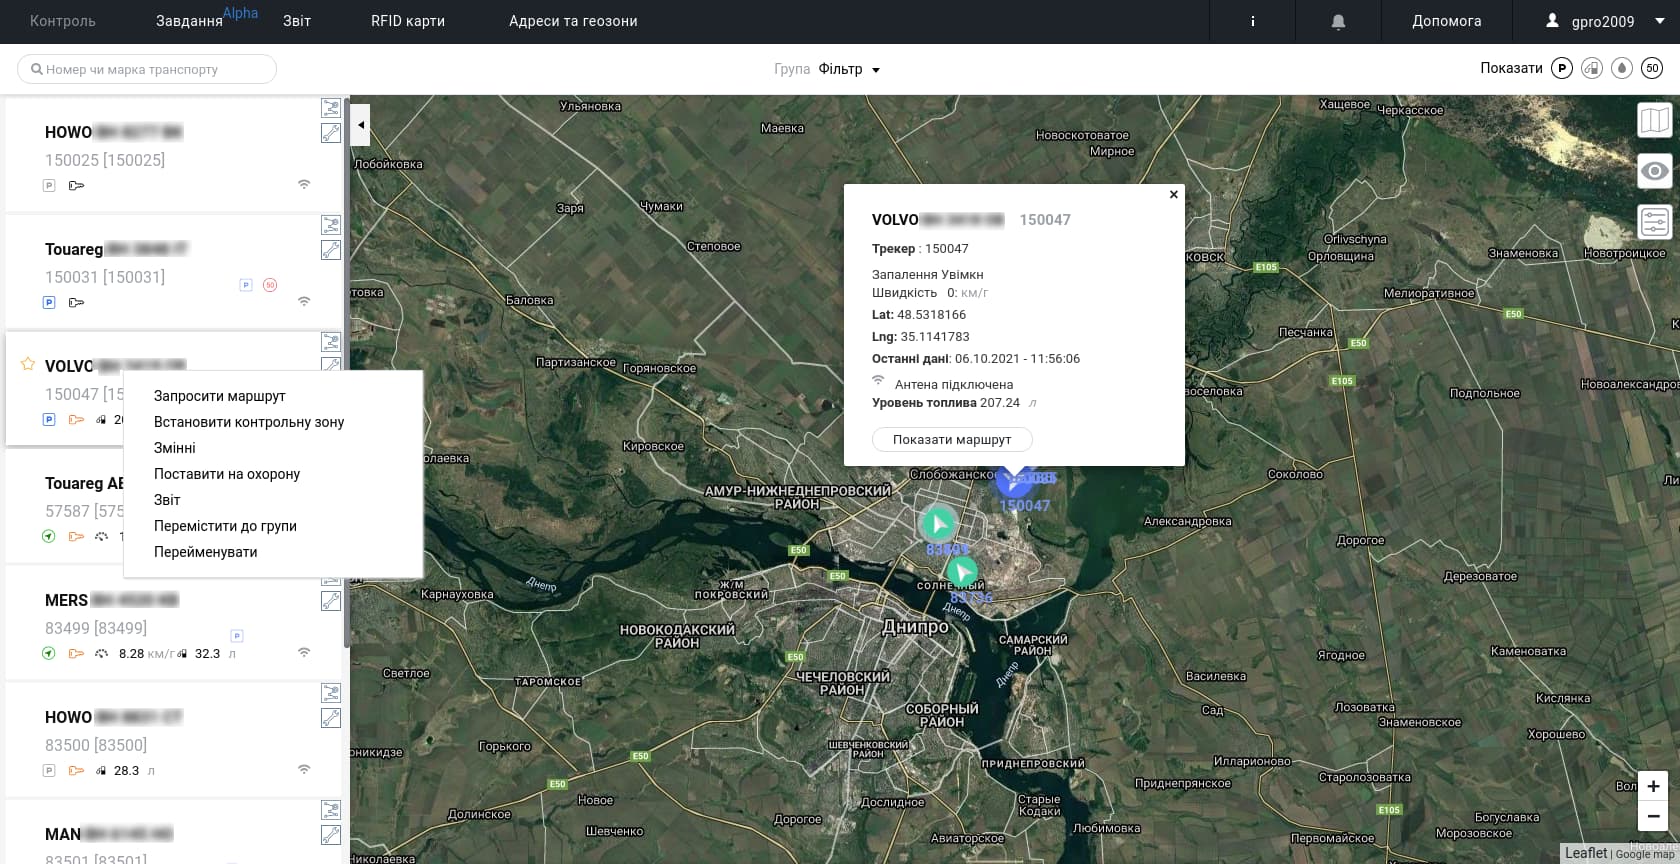1680x864 pixels.
Task: Select Запросити маршрут from context menu
Action: 220,396
